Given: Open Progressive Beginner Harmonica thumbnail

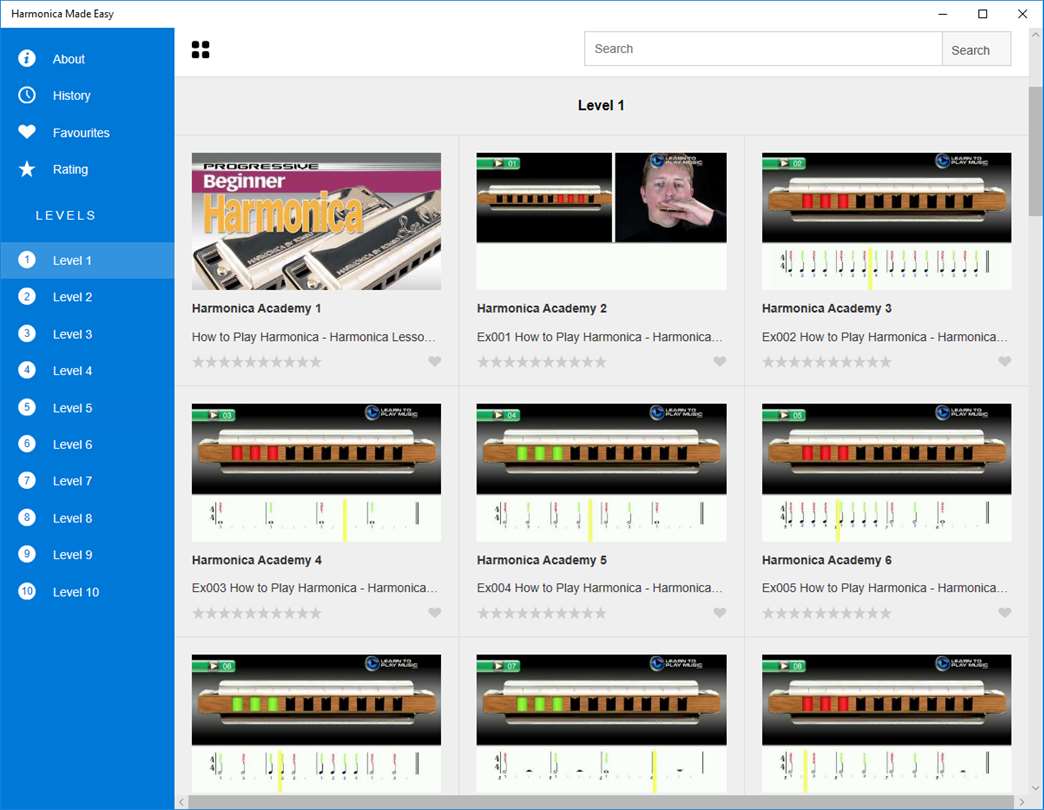Looking at the screenshot, I should pos(316,221).
